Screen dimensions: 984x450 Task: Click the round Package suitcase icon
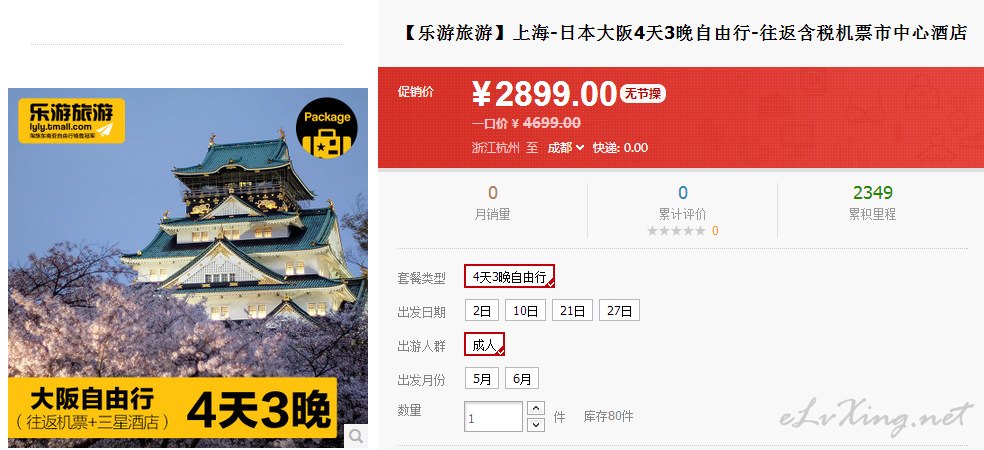[327, 128]
